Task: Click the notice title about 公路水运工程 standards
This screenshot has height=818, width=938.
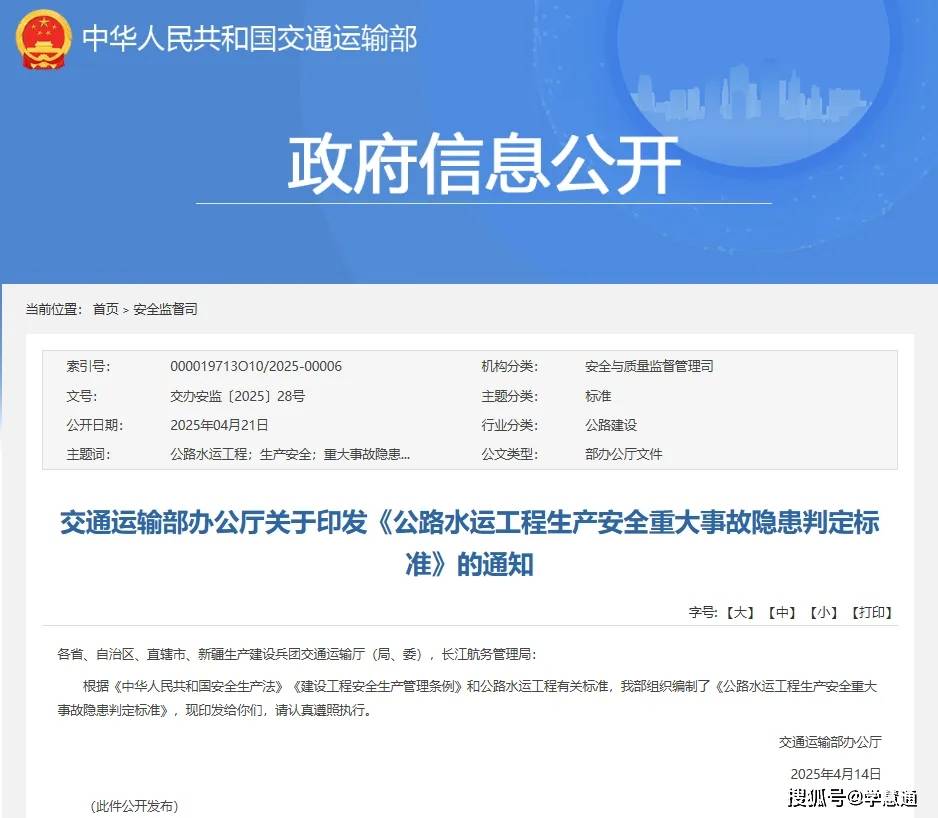Action: click(469, 543)
